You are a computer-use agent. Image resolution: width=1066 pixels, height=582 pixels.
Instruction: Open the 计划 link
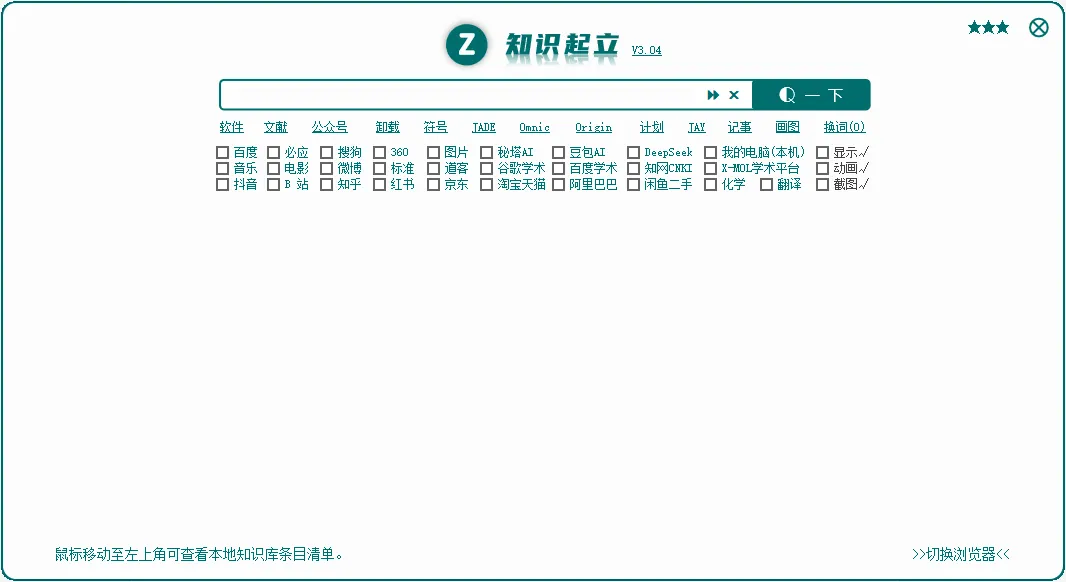point(651,127)
